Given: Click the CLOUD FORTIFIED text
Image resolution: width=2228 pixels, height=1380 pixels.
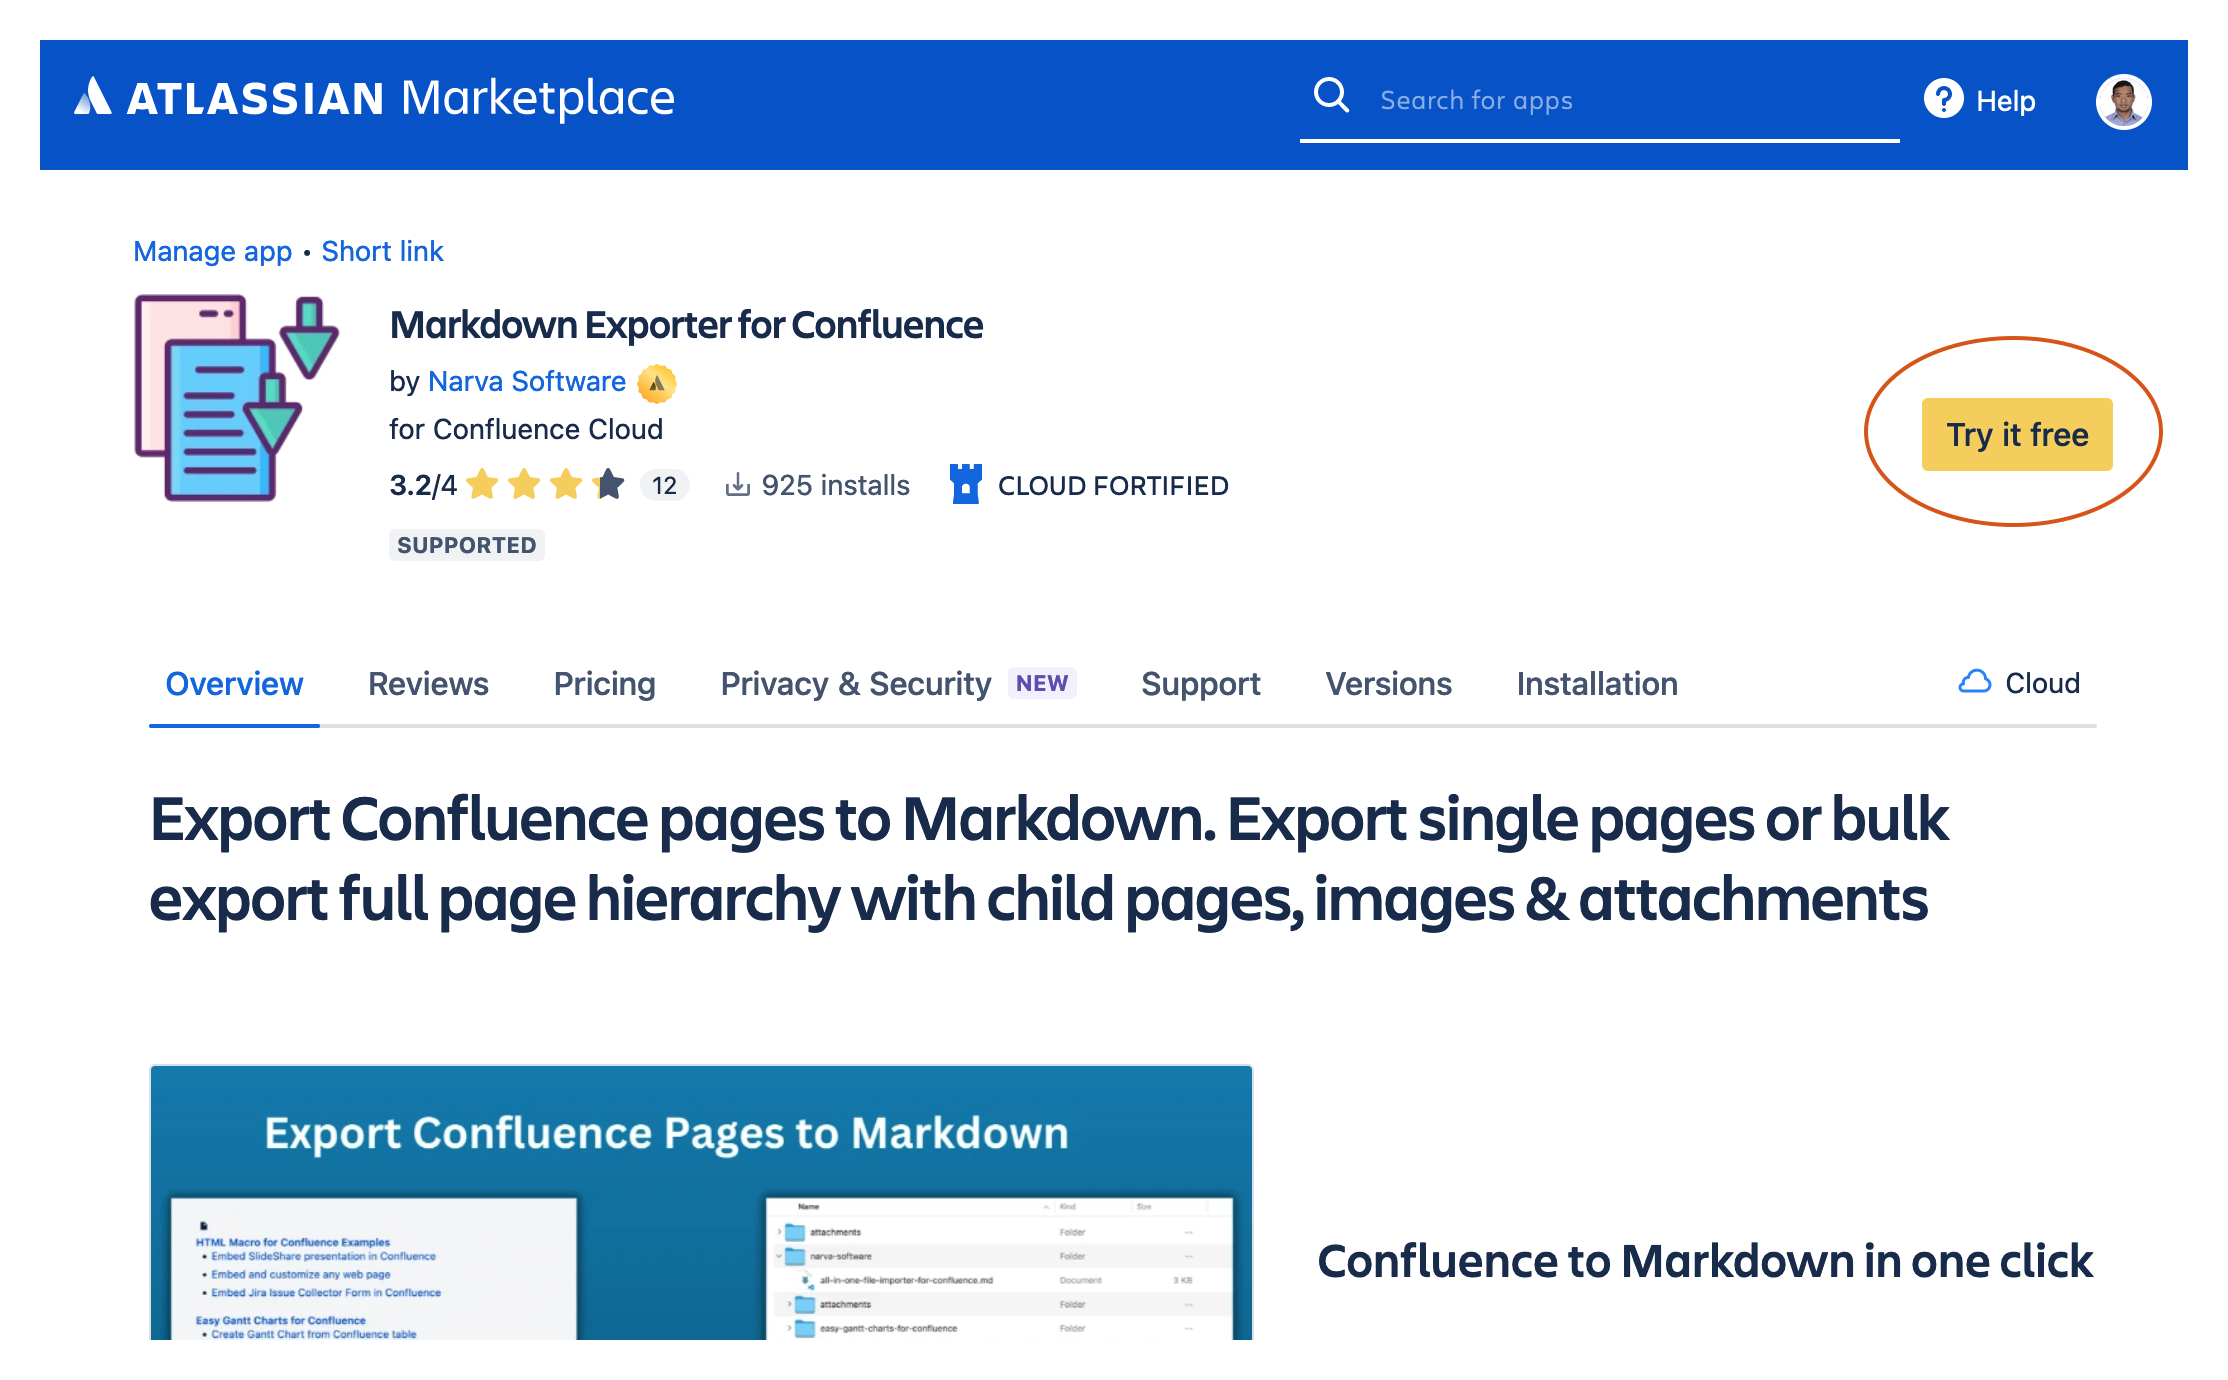Looking at the screenshot, I should [x=1113, y=486].
